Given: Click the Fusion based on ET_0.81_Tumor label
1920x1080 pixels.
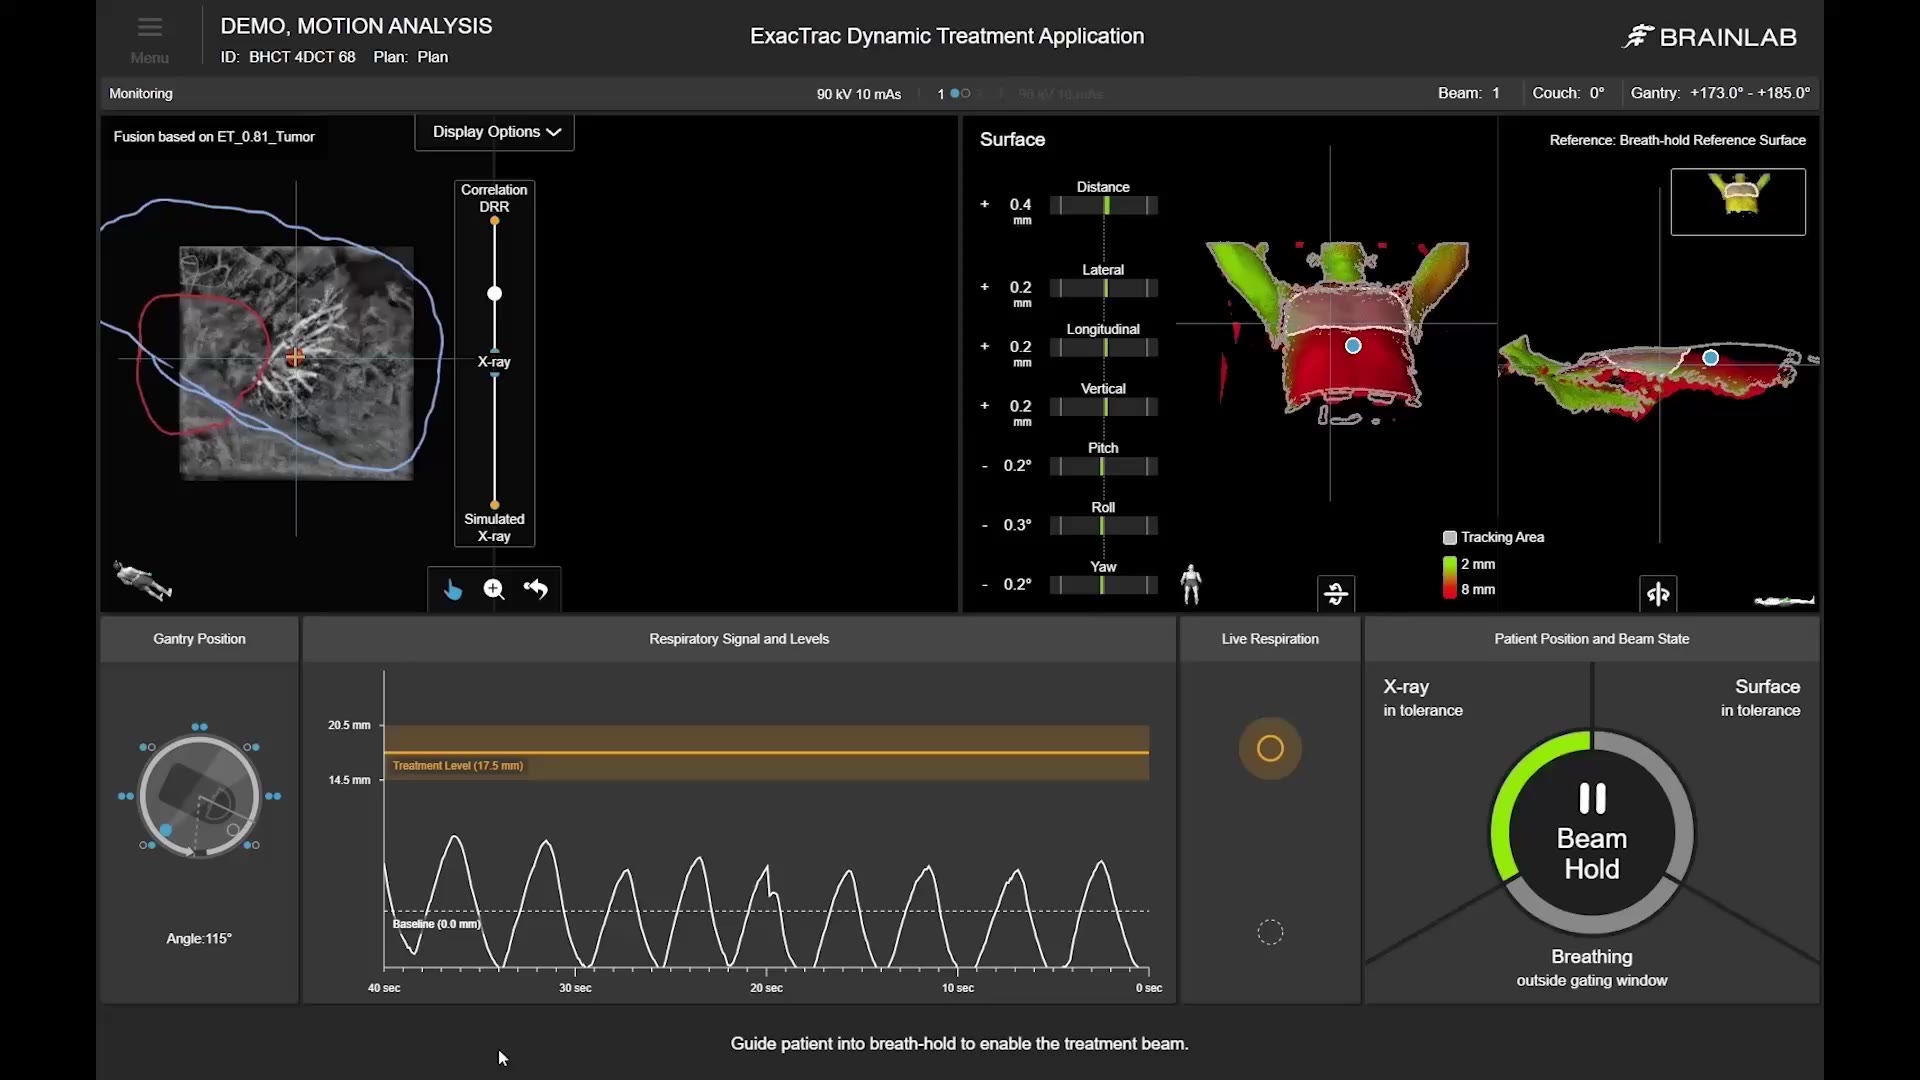Looking at the screenshot, I should click(214, 137).
